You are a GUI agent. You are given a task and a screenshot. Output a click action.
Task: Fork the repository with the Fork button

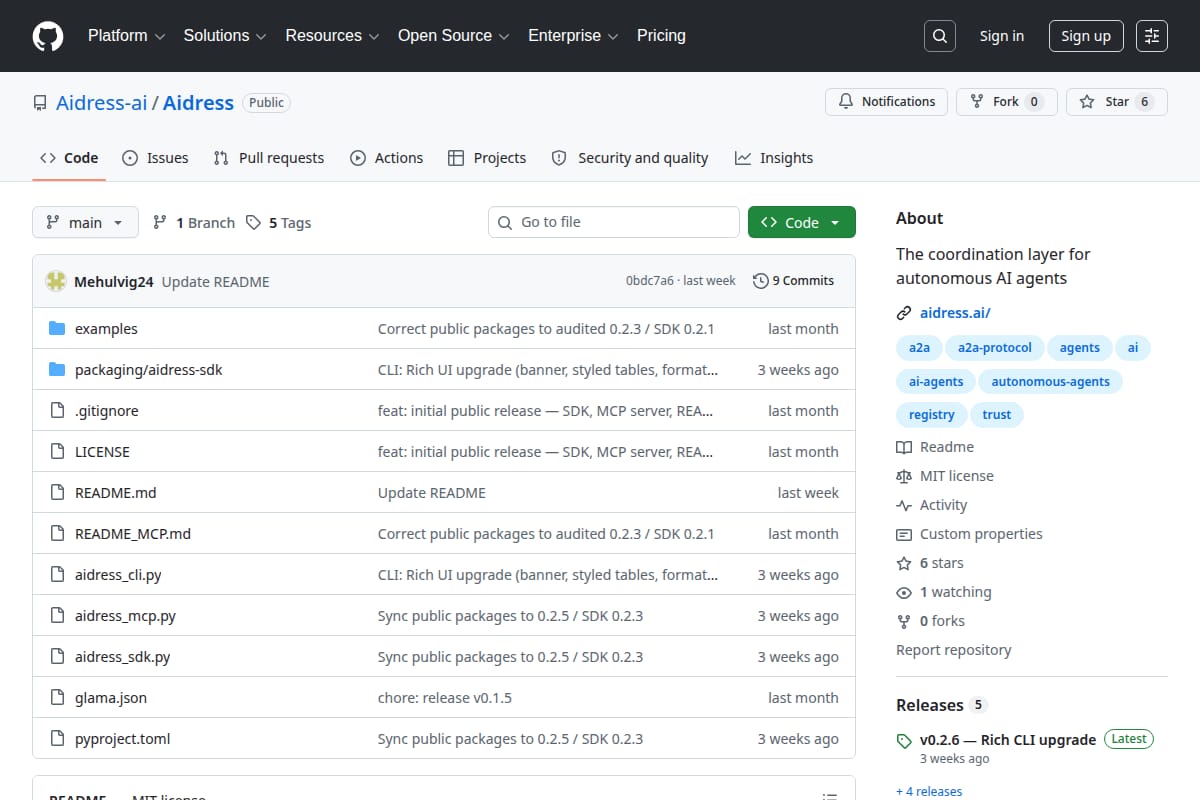coord(1007,102)
